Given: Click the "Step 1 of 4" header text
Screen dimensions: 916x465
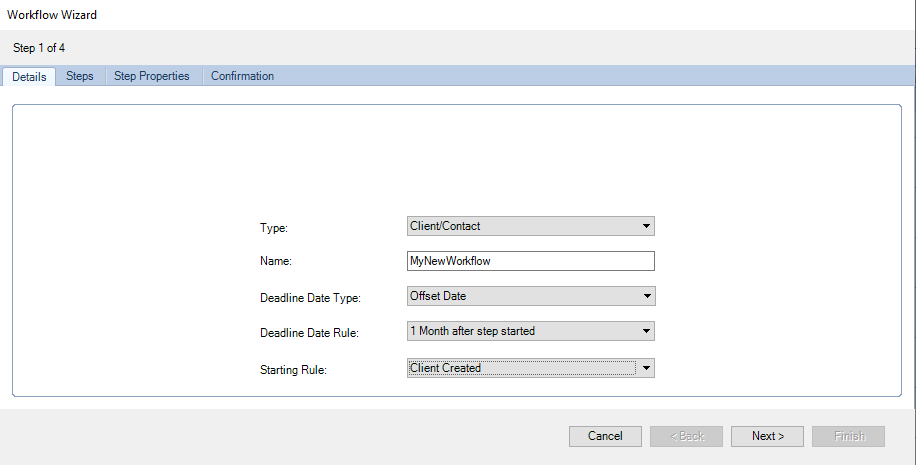Looking at the screenshot, I should pyautogui.click(x=39, y=47).
